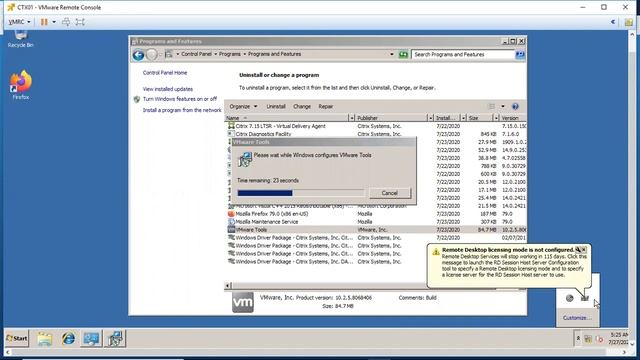Click the Mozilla Firefox program icon
This screenshot has width=640, height=360.
tap(231, 214)
